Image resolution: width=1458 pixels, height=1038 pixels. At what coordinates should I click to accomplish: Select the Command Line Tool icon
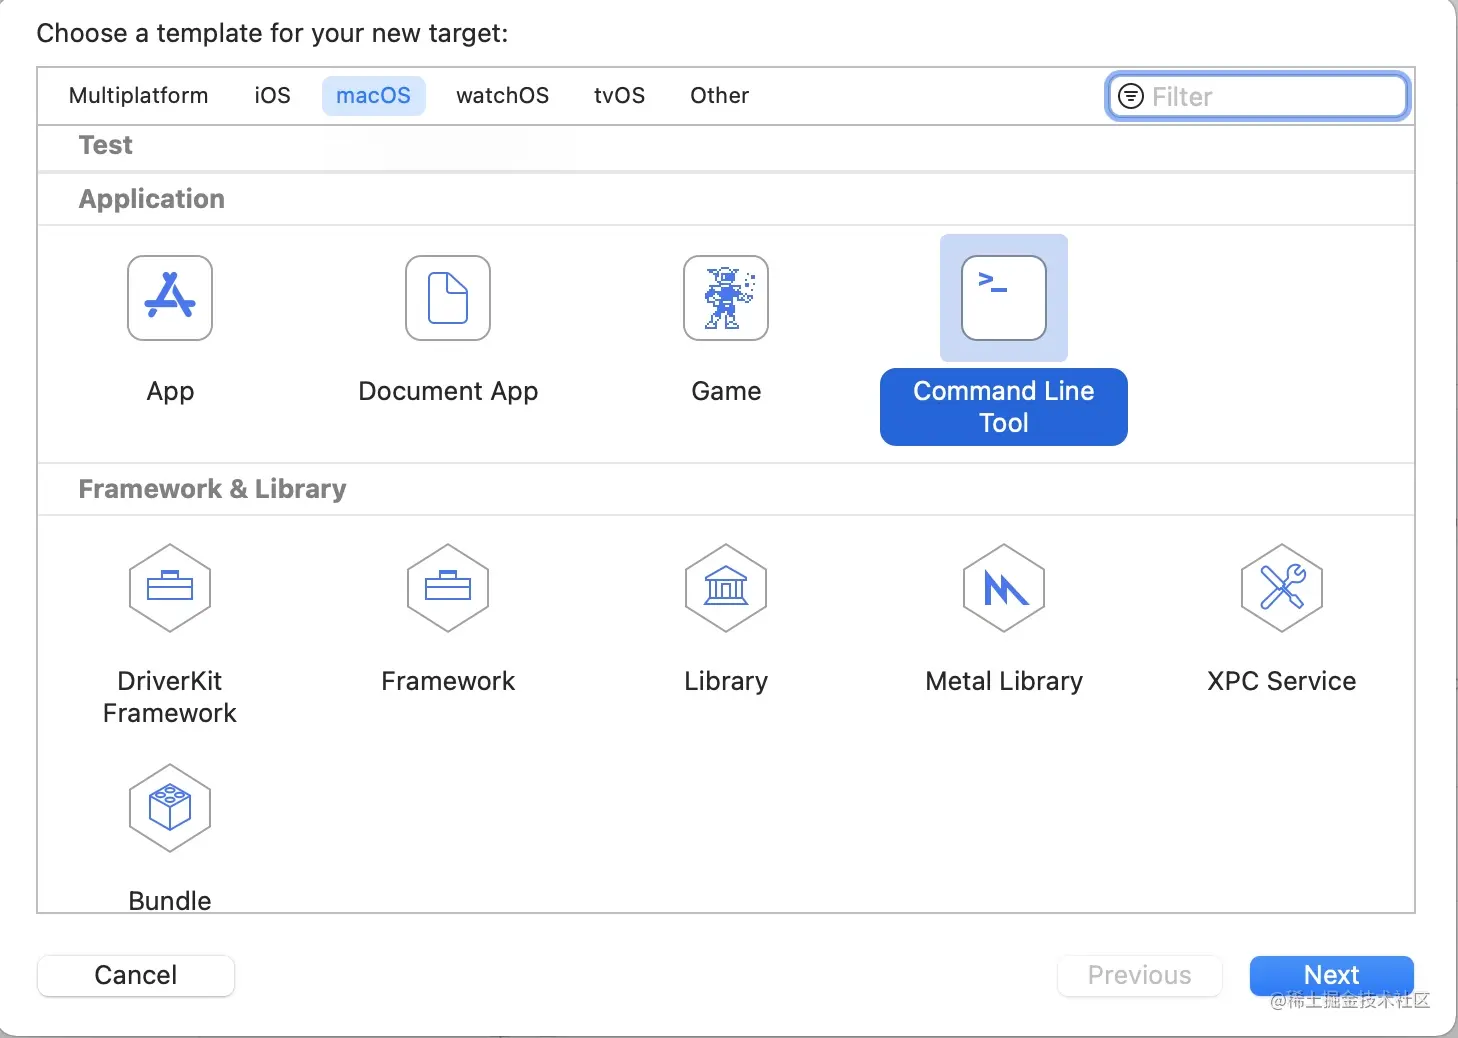pyautogui.click(x=1004, y=298)
